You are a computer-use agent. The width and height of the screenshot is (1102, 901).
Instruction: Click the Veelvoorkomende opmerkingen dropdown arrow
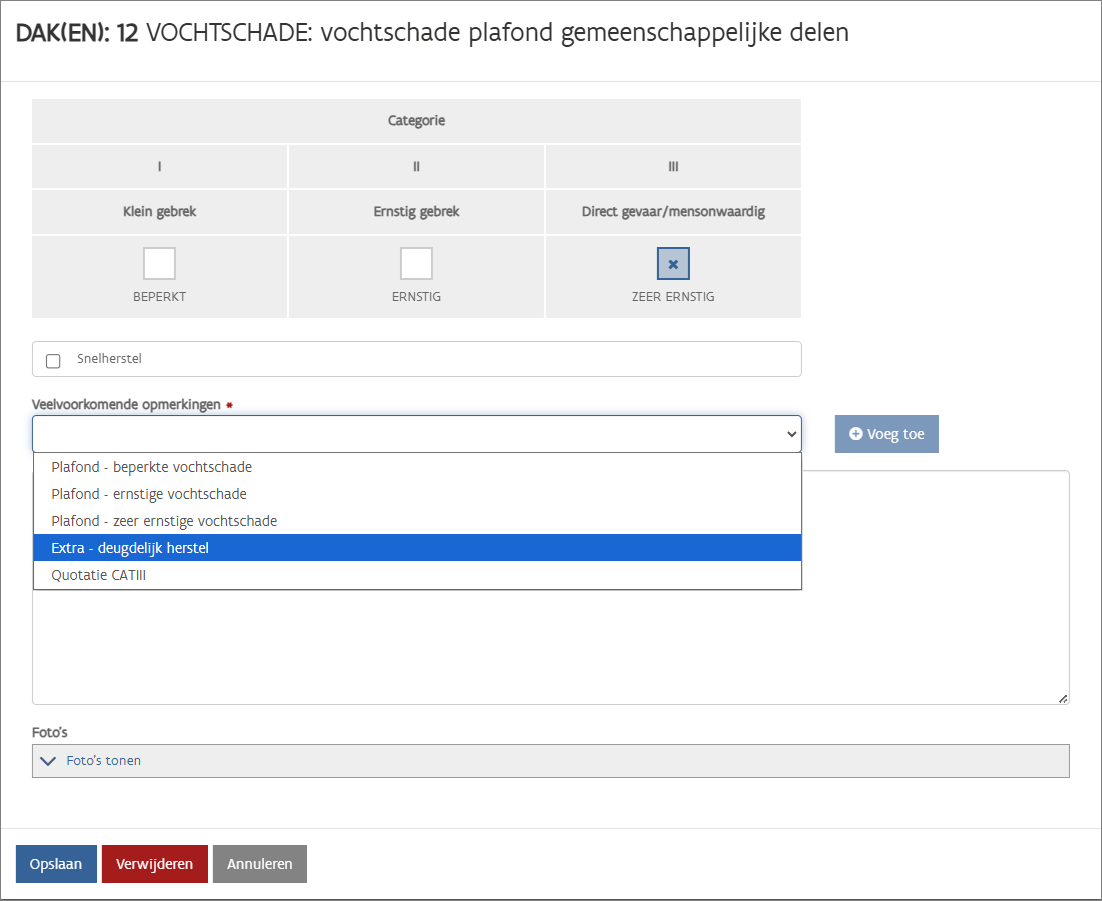coord(791,434)
